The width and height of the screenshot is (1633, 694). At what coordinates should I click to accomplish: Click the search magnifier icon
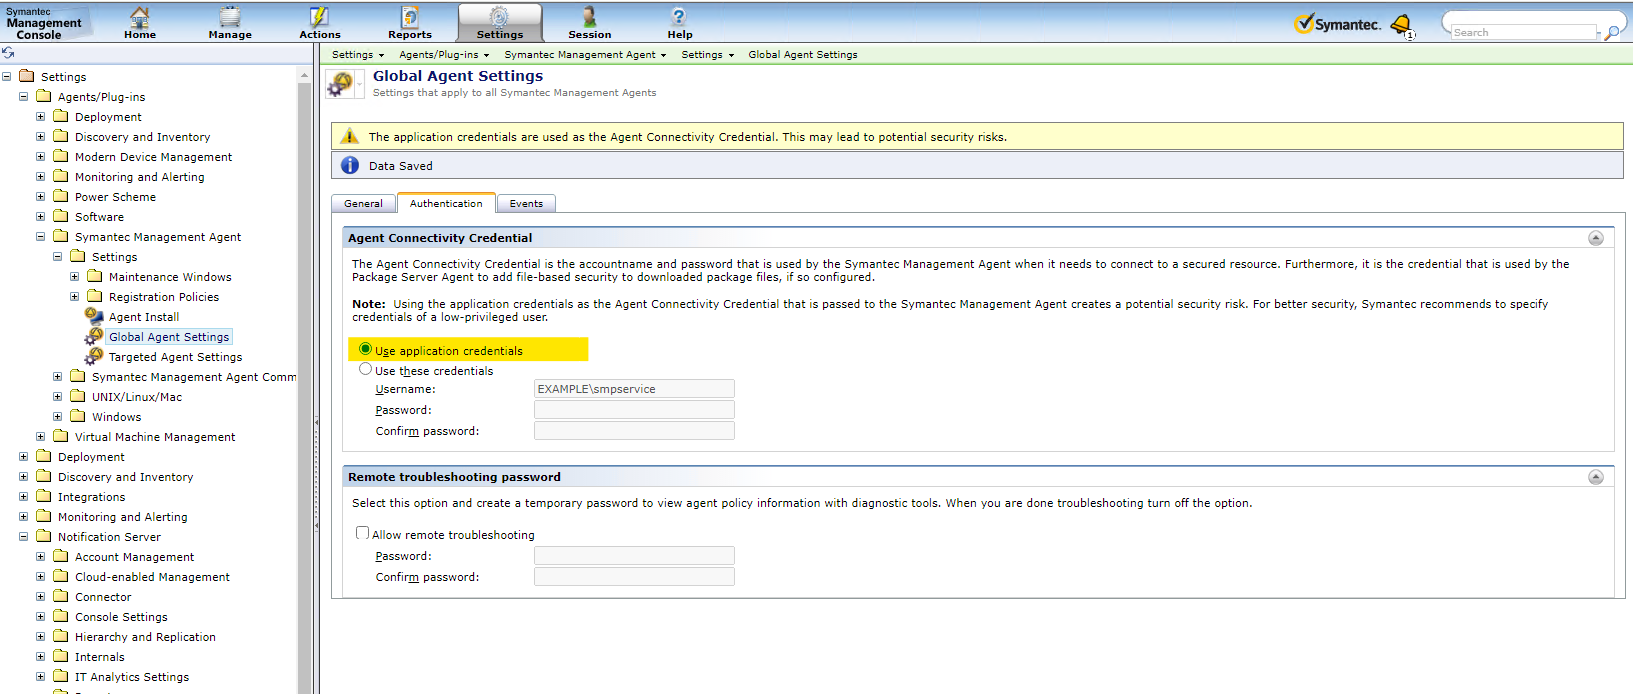coord(1611,32)
